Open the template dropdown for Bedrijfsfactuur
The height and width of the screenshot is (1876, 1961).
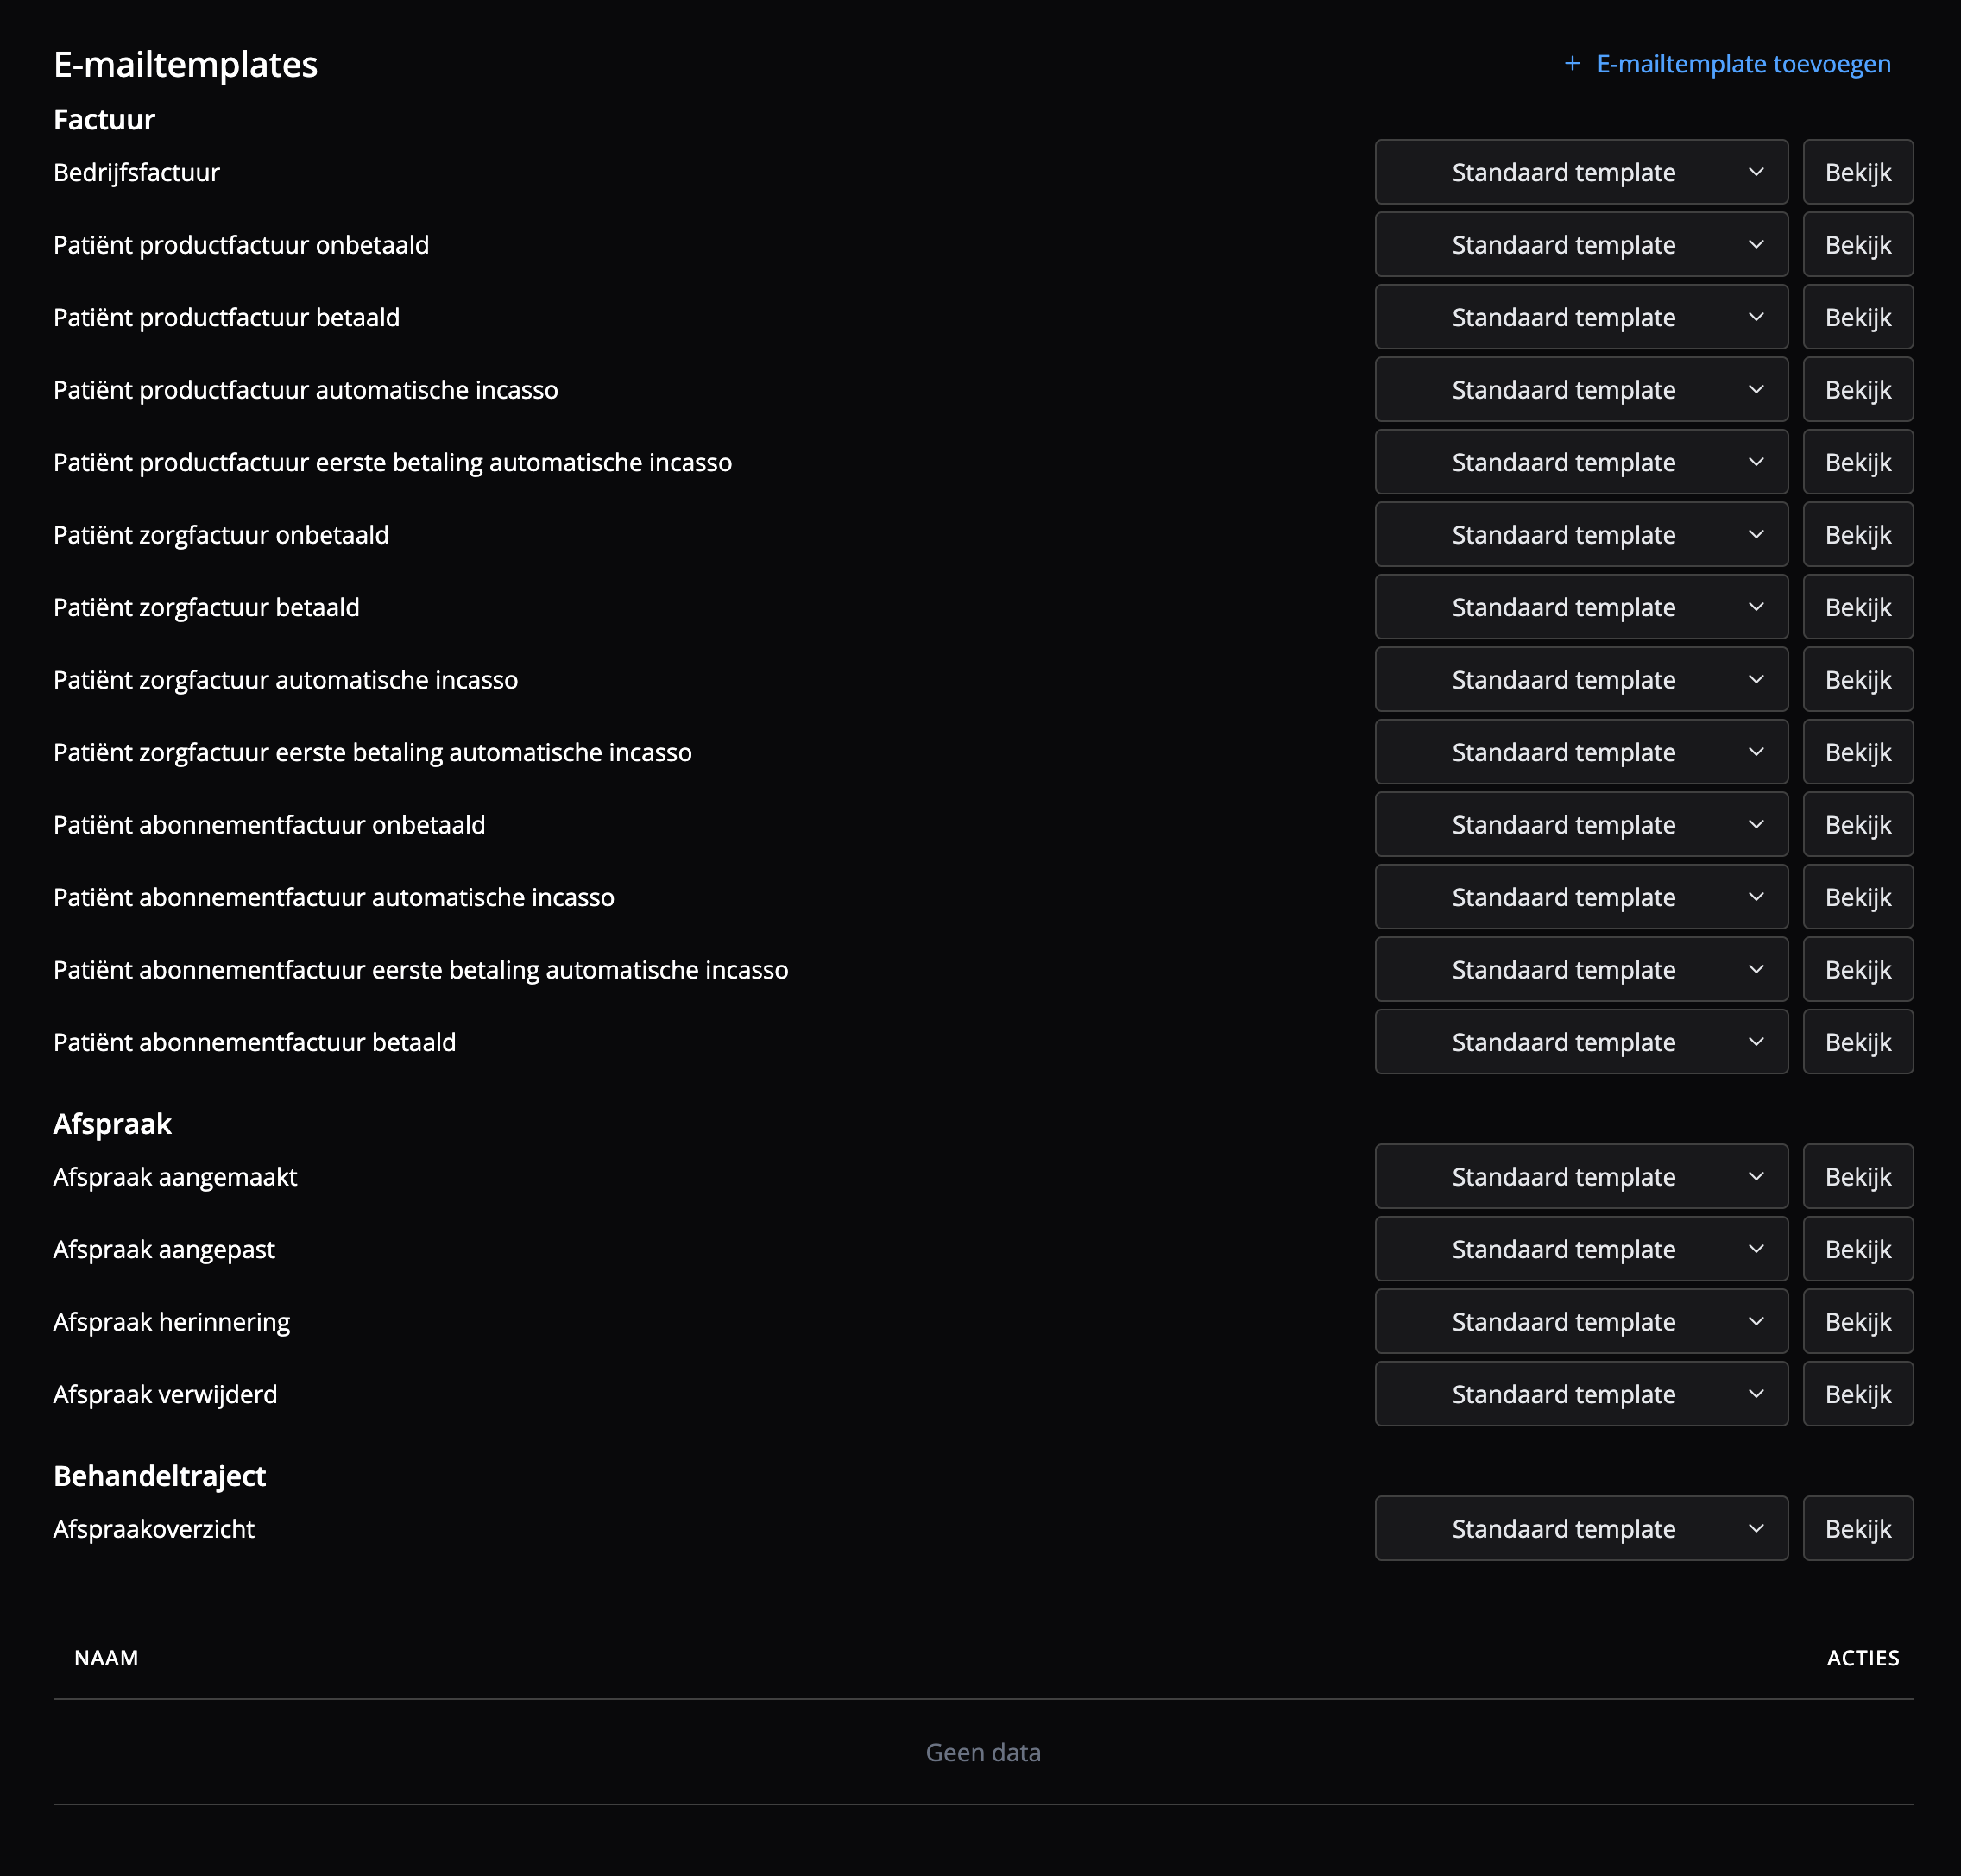tap(1580, 172)
